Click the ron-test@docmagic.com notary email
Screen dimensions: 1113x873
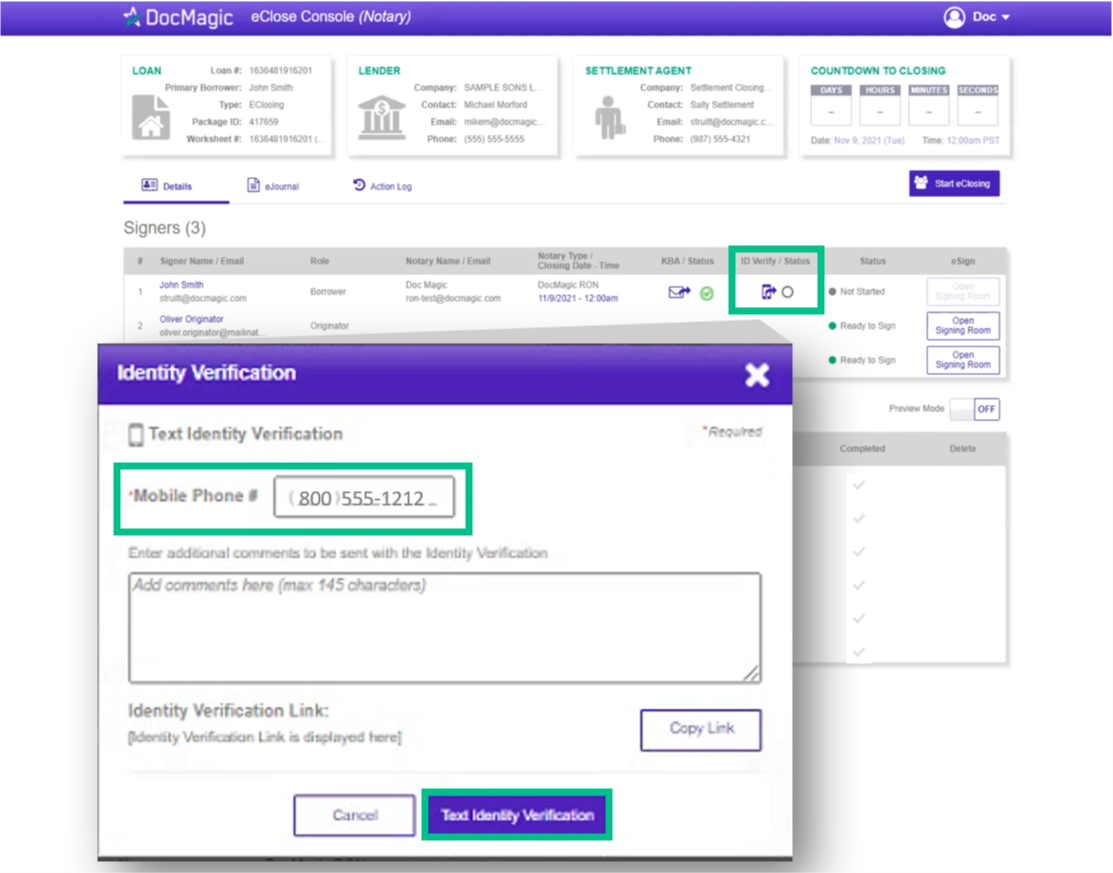(x=453, y=298)
